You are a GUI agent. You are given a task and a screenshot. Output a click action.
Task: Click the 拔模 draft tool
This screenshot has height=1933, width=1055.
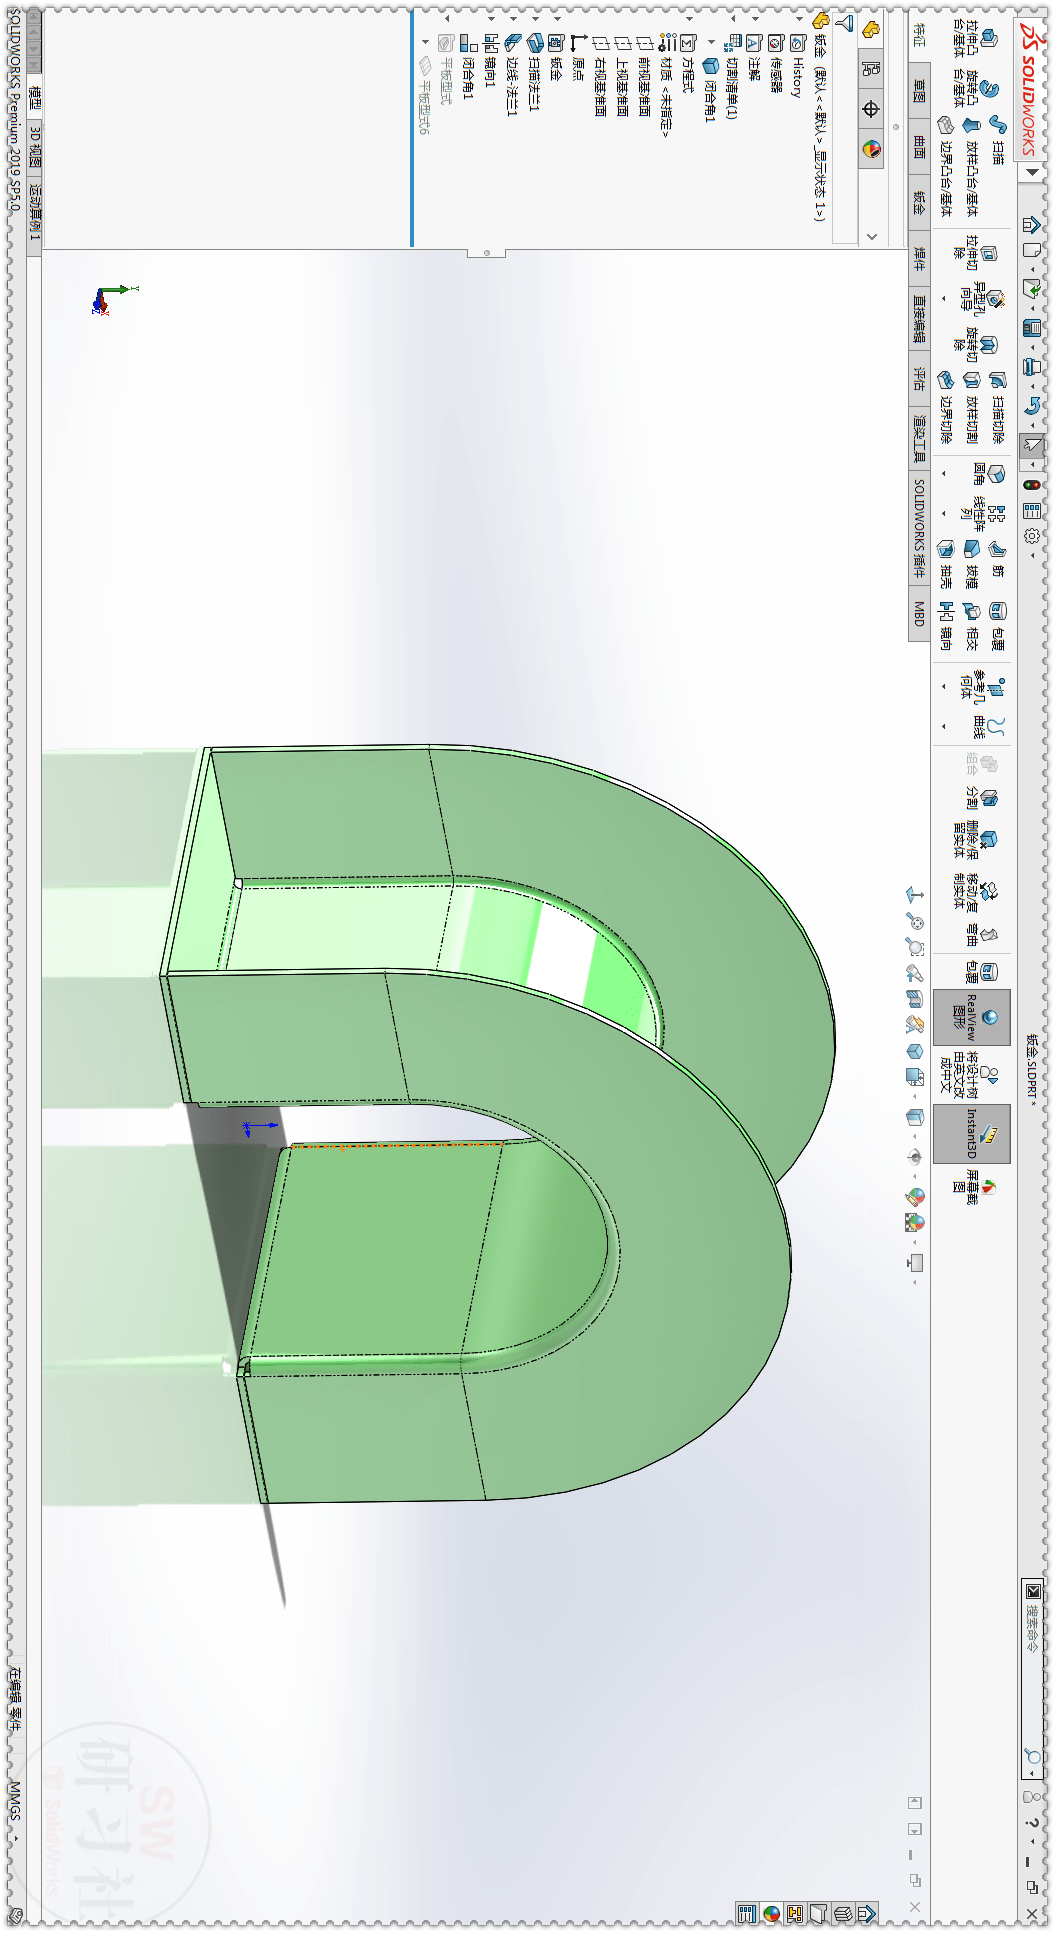click(971, 565)
